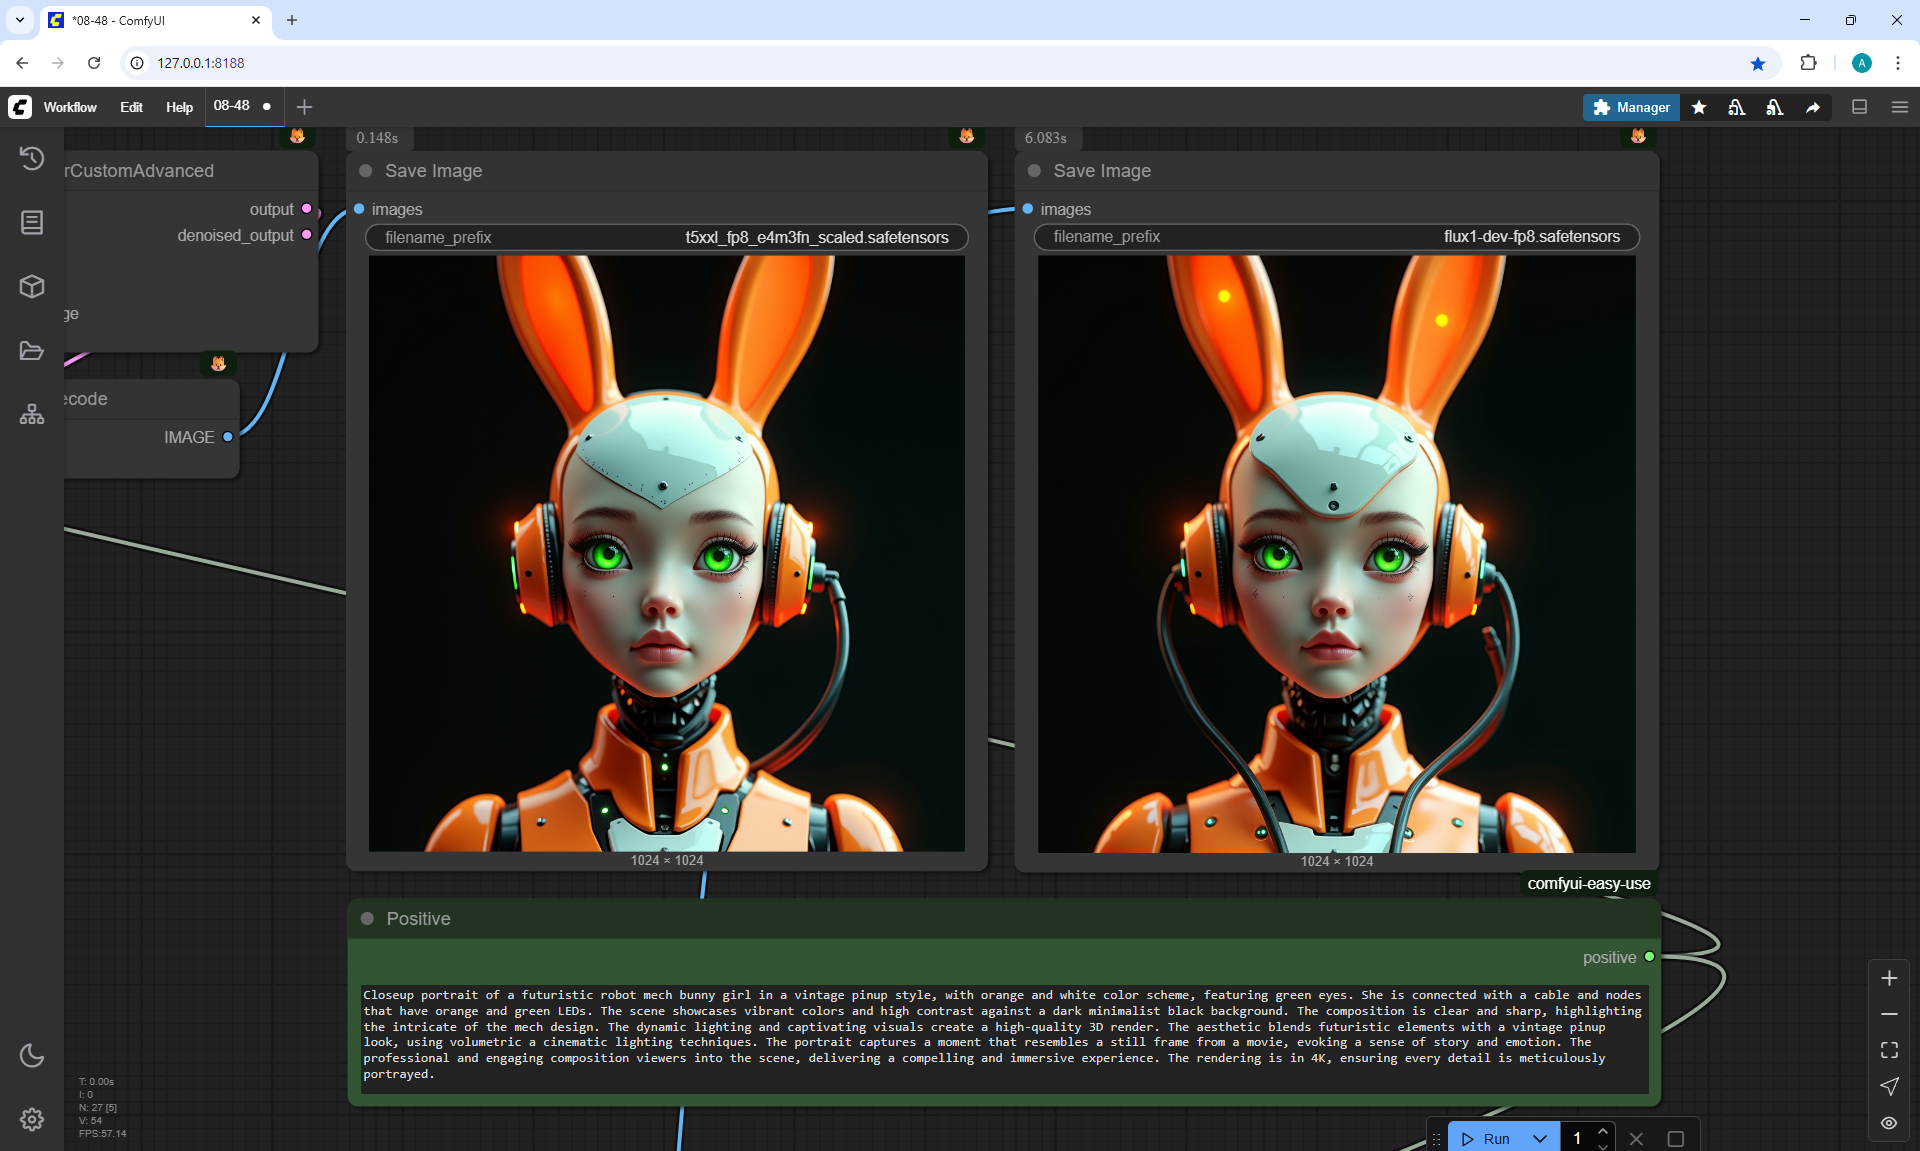This screenshot has width=1920, height=1151.
Task: Click the Manager button
Action: [x=1631, y=107]
